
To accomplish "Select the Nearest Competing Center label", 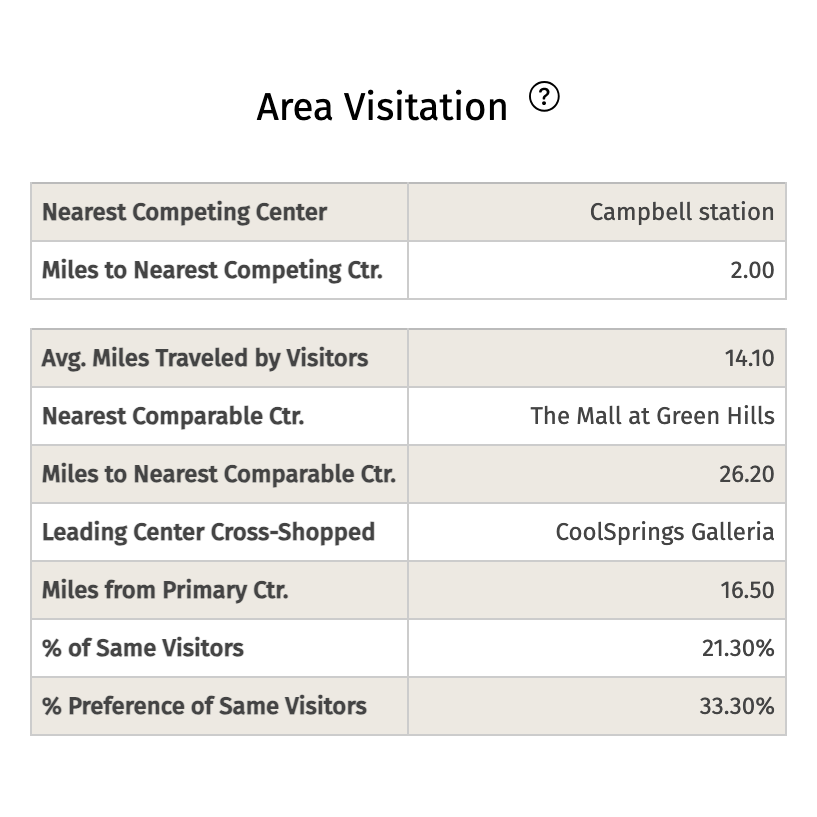I will pos(184,212).
